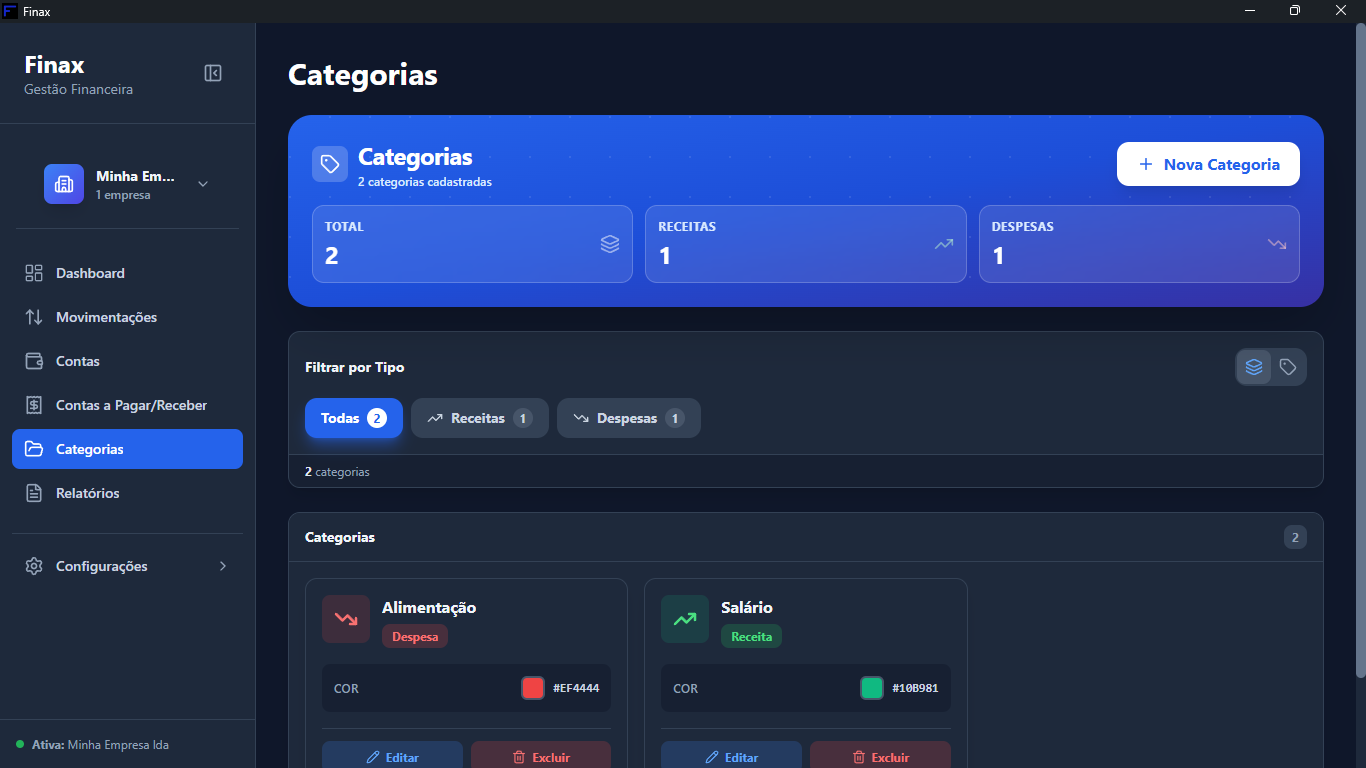Click the Movimentações arrows icon
The image size is (1366, 768).
(34, 317)
